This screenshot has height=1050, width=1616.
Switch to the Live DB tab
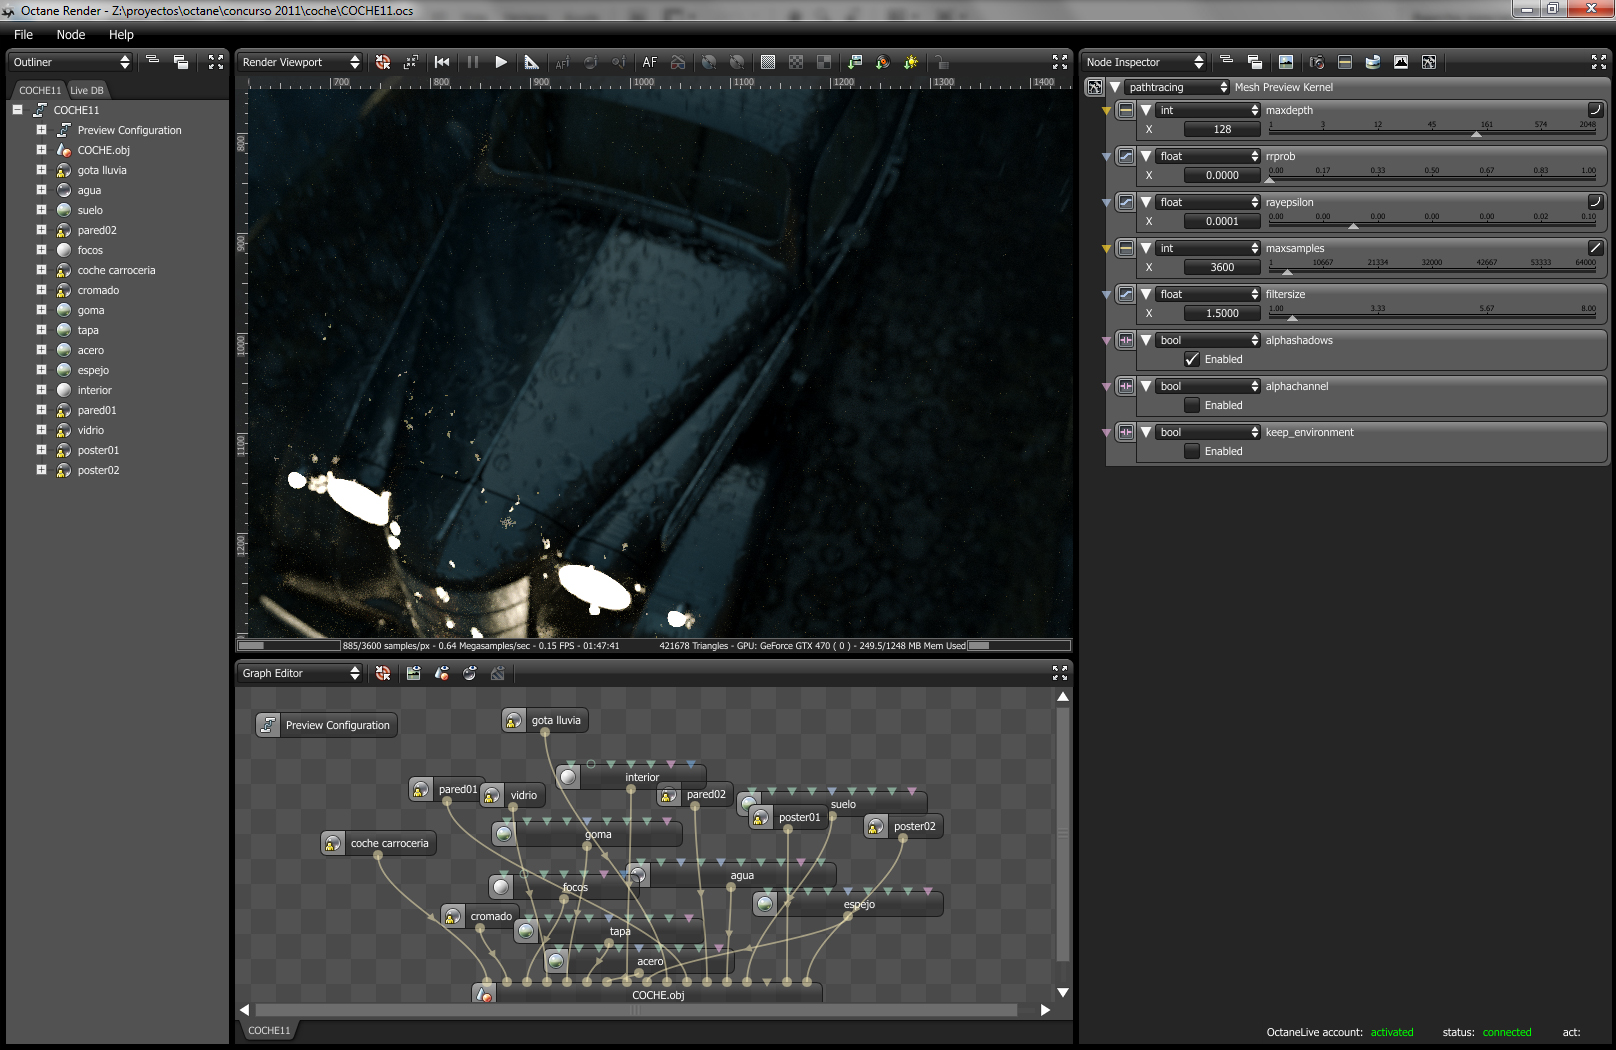[x=87, y=90]
